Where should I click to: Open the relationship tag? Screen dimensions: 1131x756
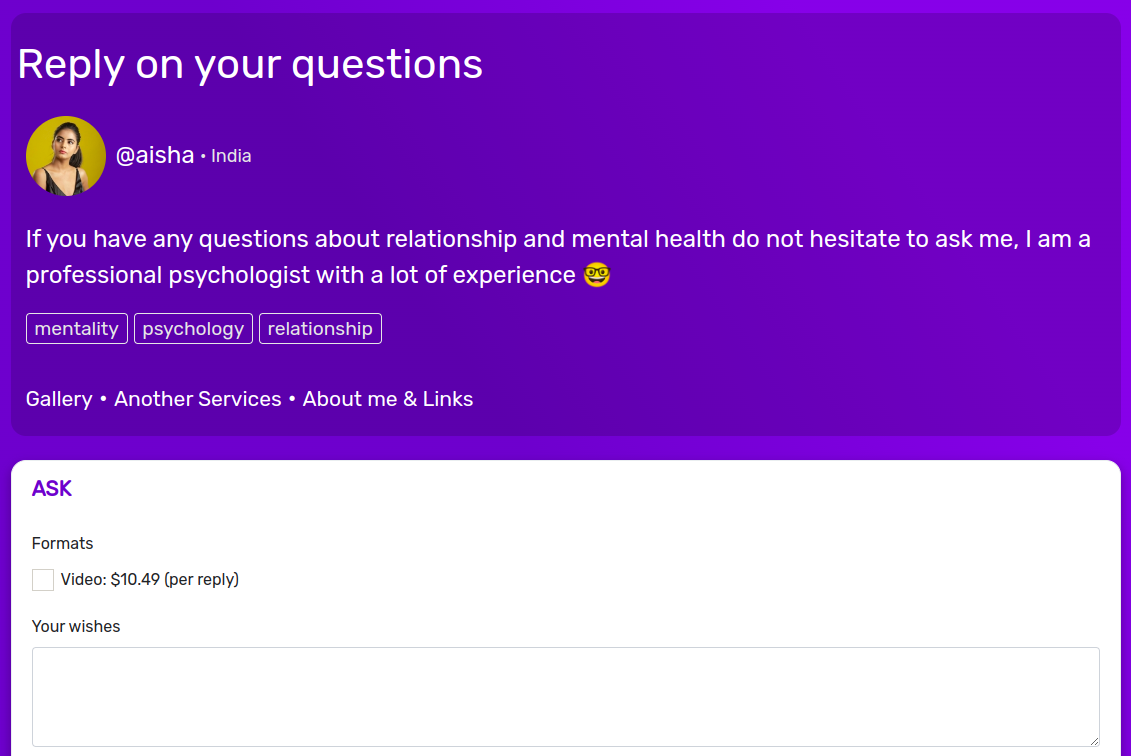320,329
